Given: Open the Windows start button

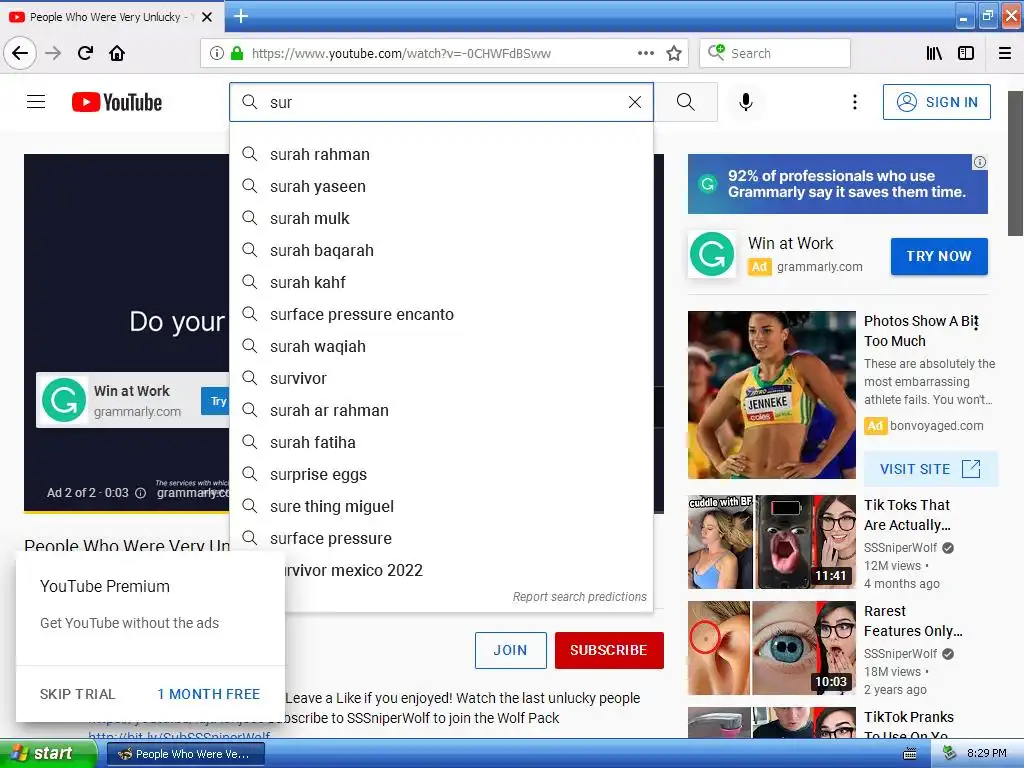Looking at the screenshot, I should pyautogui.click(x=47, y=754).
